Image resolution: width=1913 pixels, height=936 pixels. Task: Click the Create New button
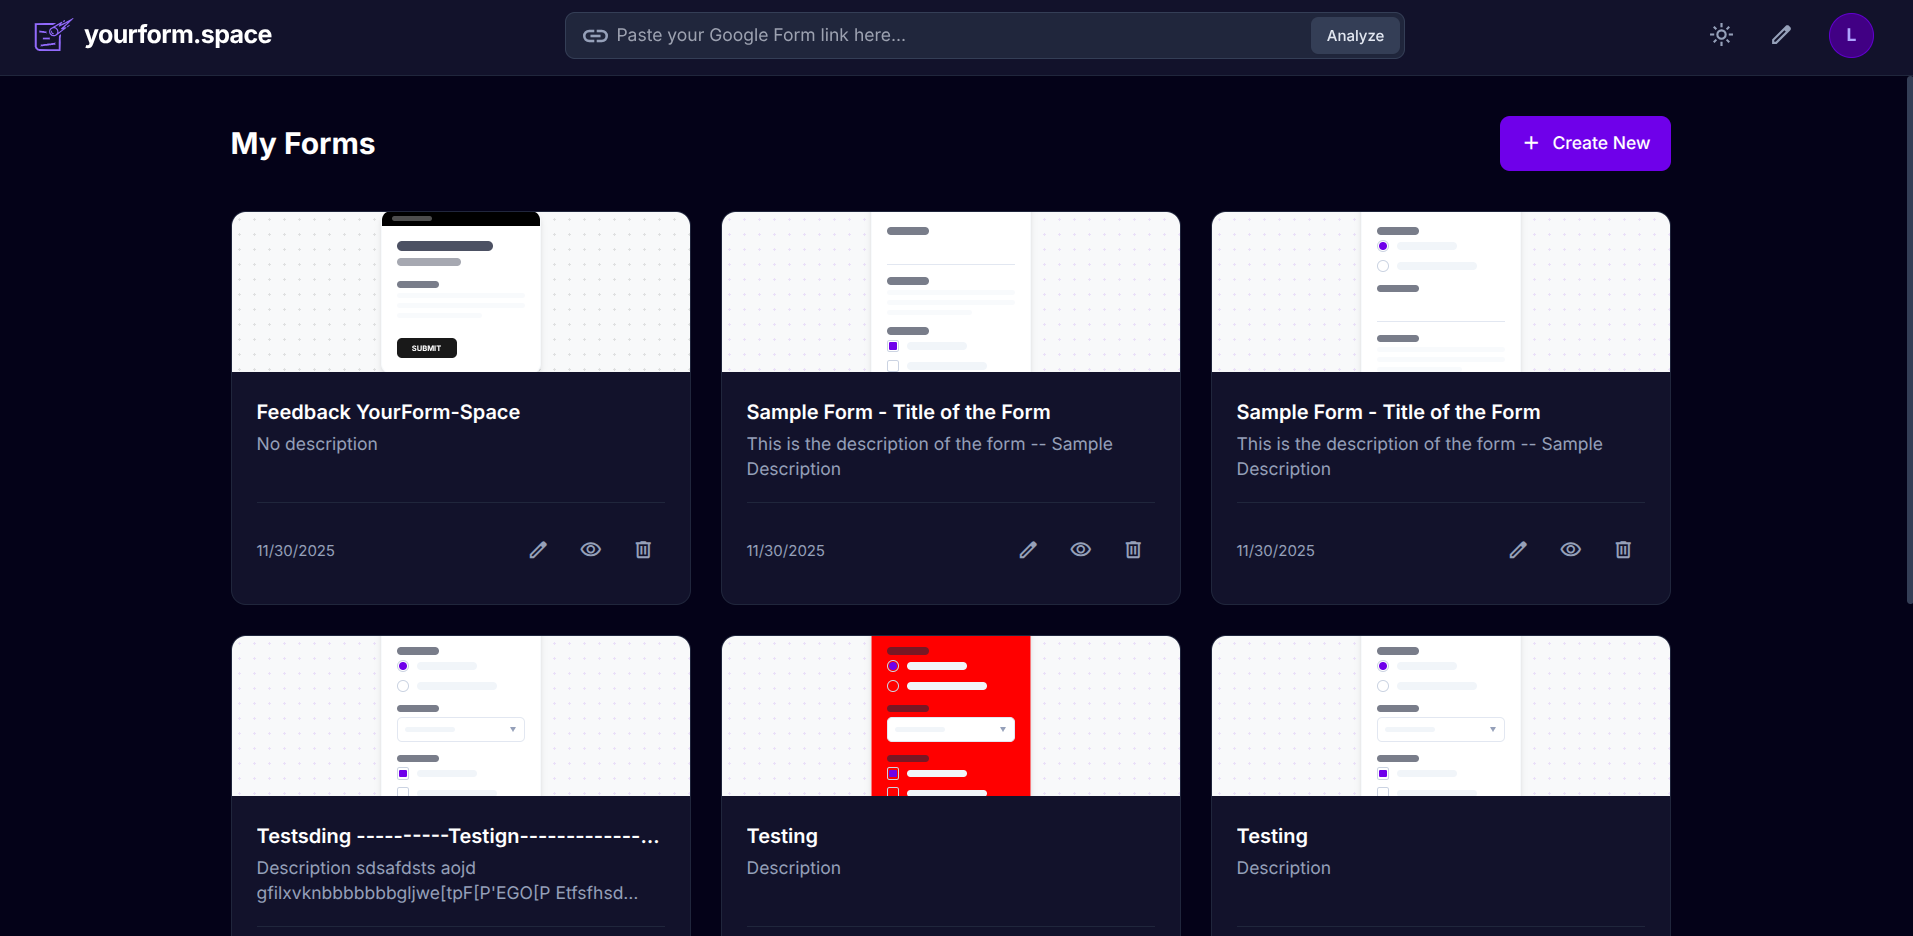(1584, 143)
